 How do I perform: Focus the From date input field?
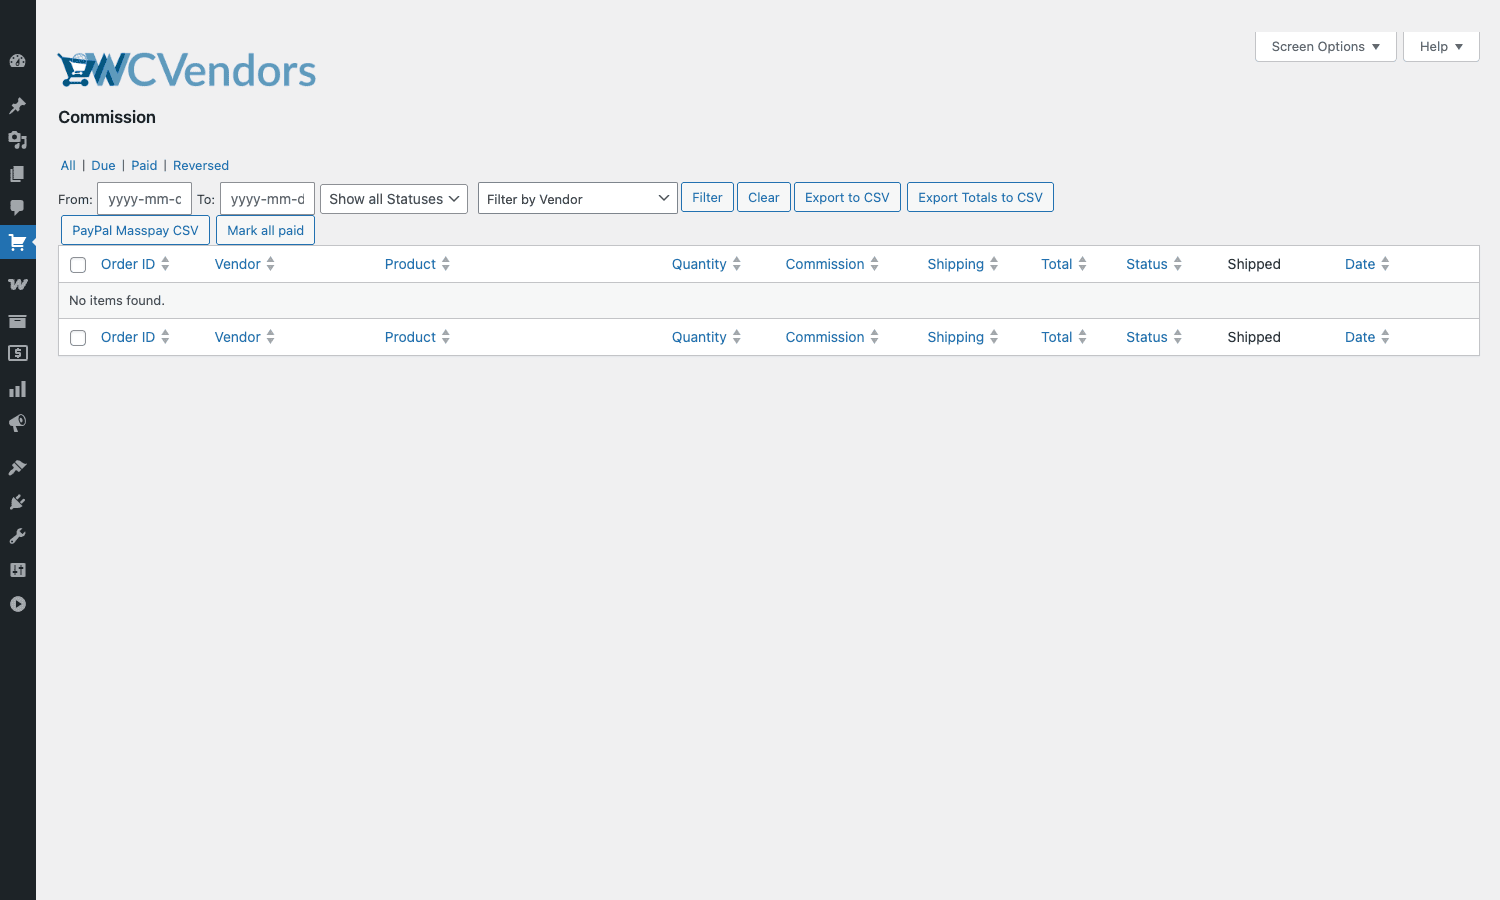[x=144, y=199]
